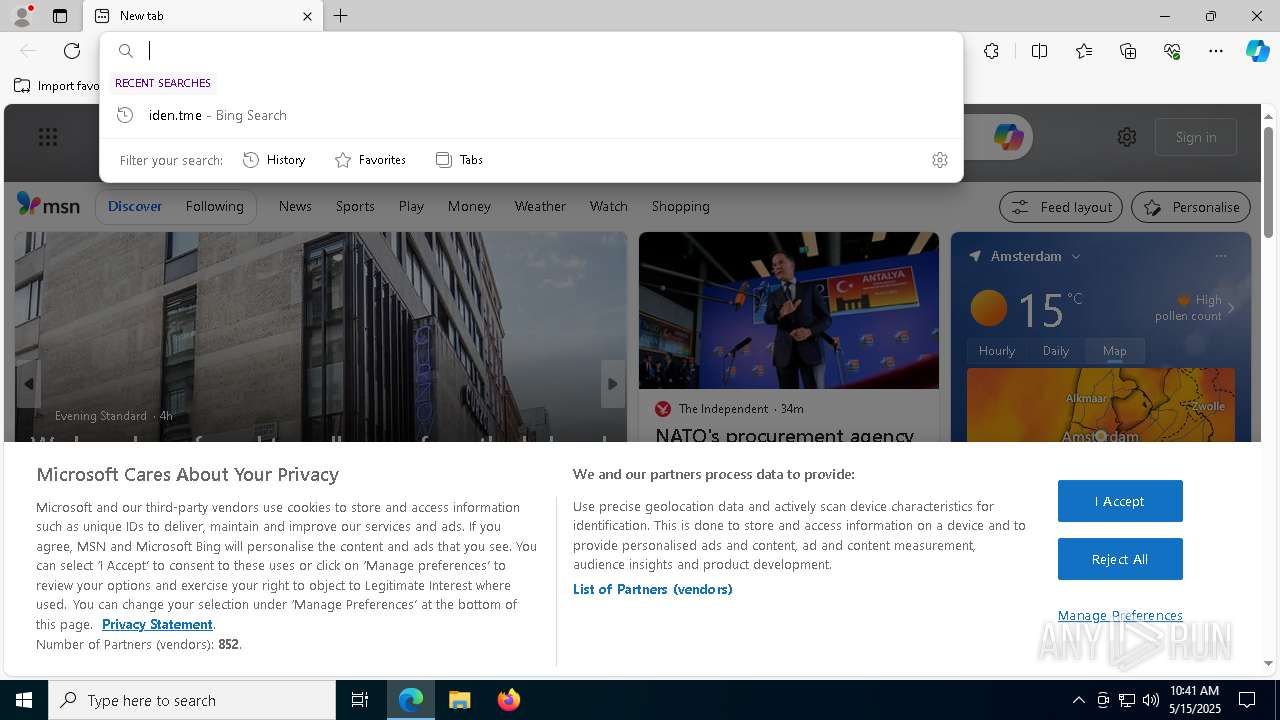
Task: Open Manage Preferences link
Action: pyautogui.click(x=1120, y=615)
